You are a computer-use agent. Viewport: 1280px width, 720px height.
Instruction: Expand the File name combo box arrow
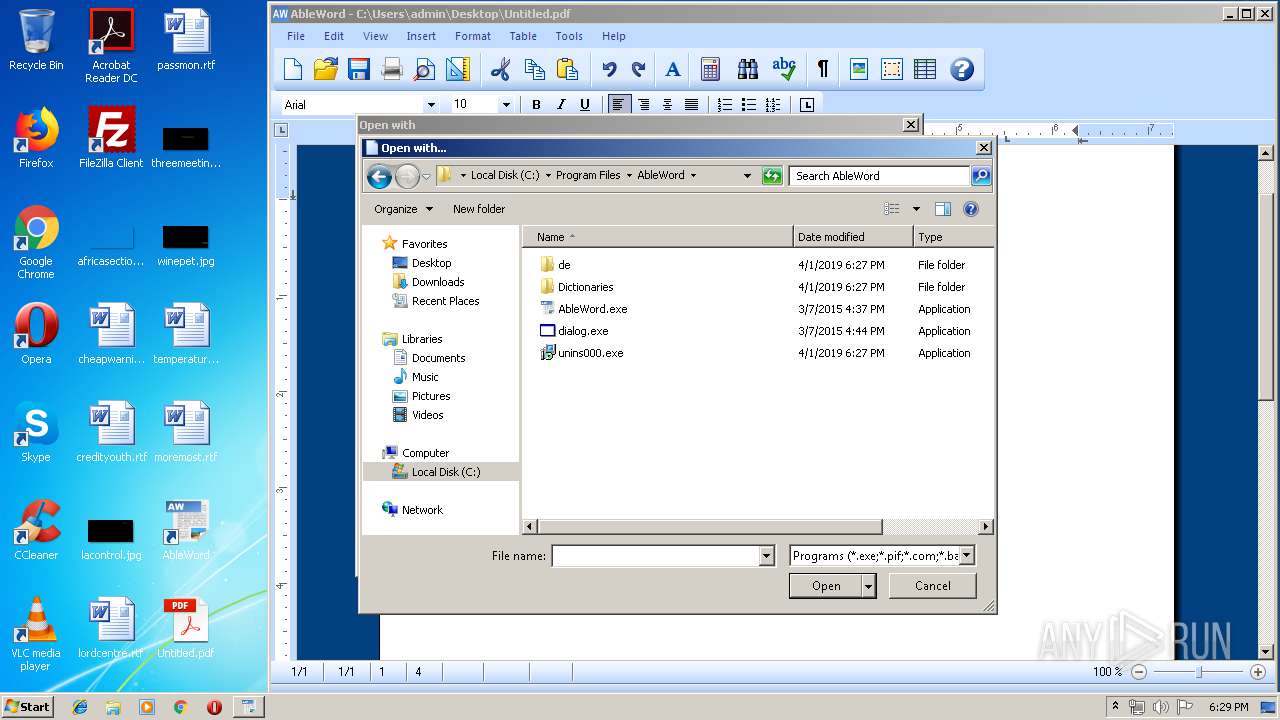(767, 556)
